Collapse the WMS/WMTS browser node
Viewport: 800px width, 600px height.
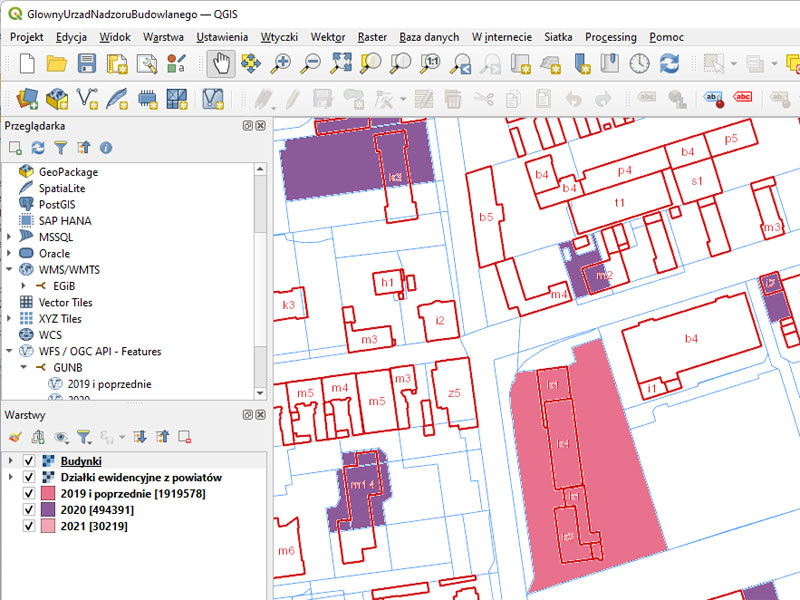click(9, 269)
